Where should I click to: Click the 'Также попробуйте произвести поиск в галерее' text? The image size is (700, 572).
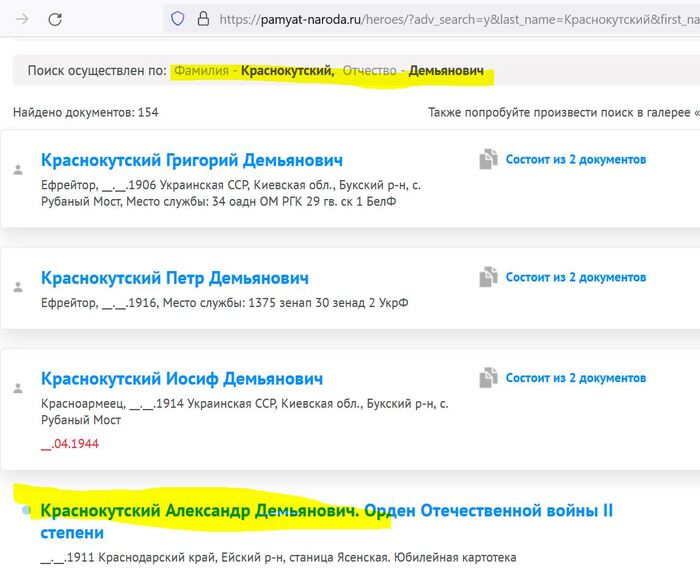tap(562, 112)
